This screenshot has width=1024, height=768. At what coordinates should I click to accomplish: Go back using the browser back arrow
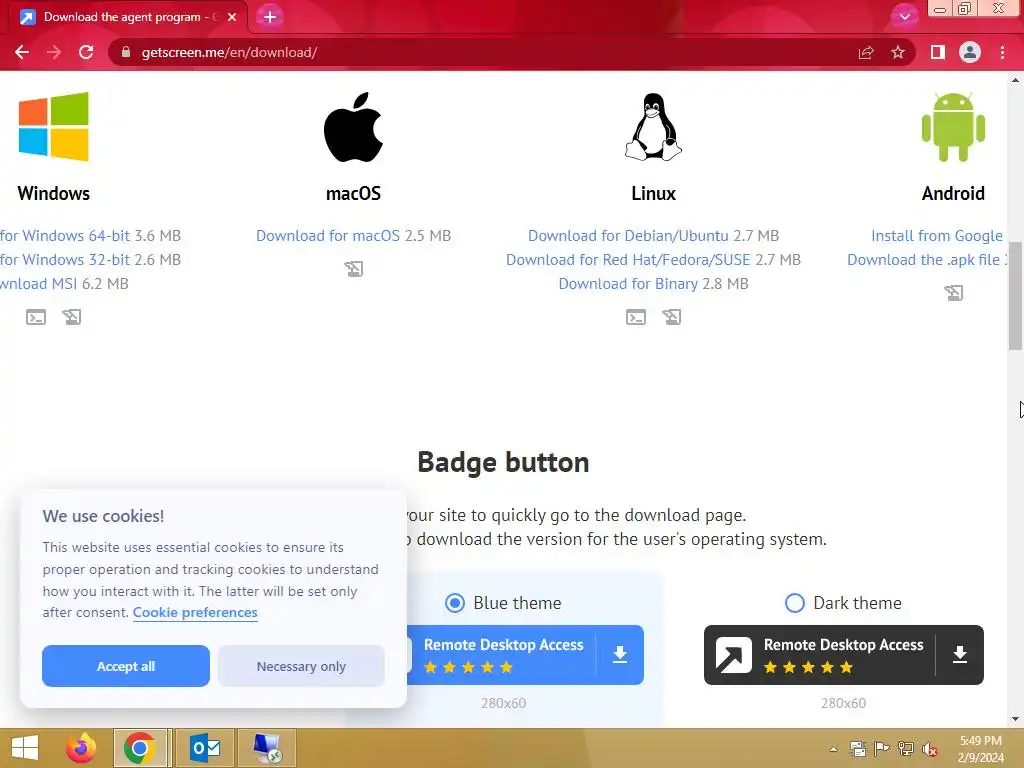22,52
